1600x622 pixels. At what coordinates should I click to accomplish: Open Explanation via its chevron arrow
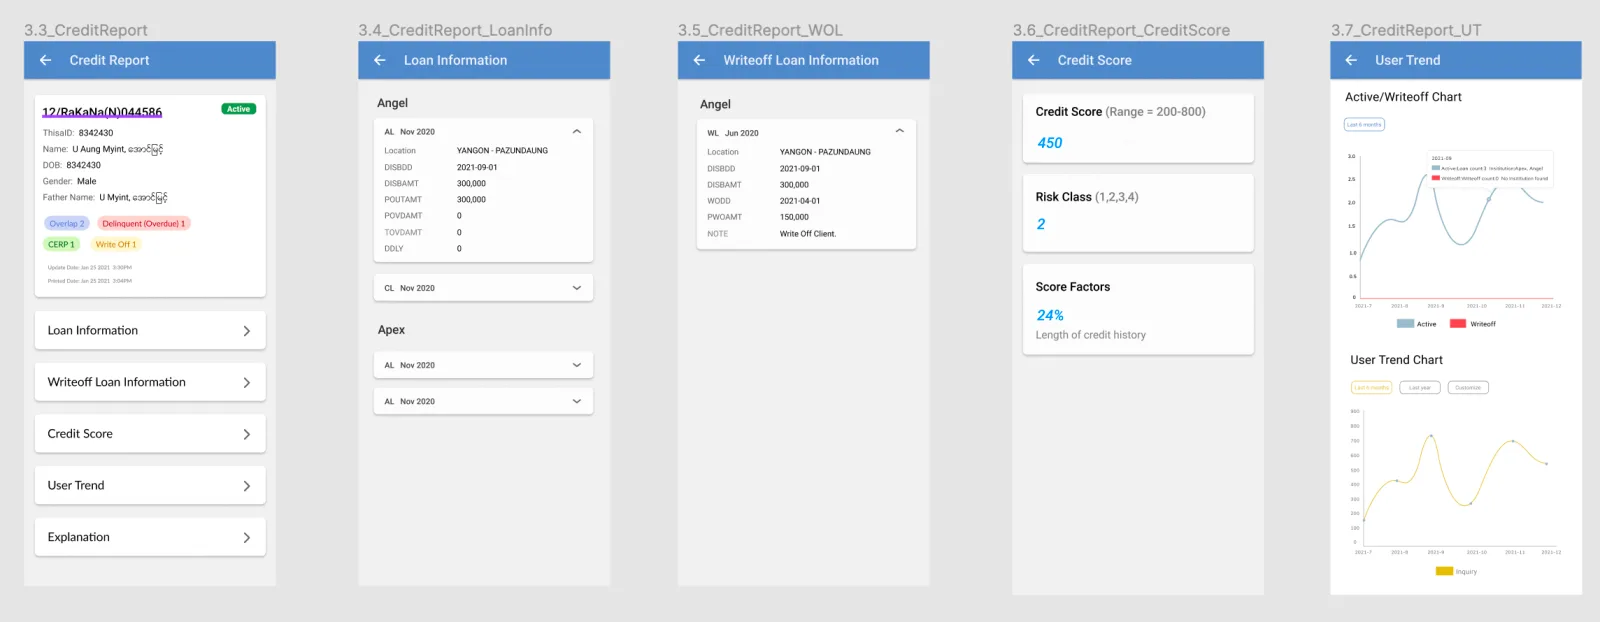[x=247, y=538]
